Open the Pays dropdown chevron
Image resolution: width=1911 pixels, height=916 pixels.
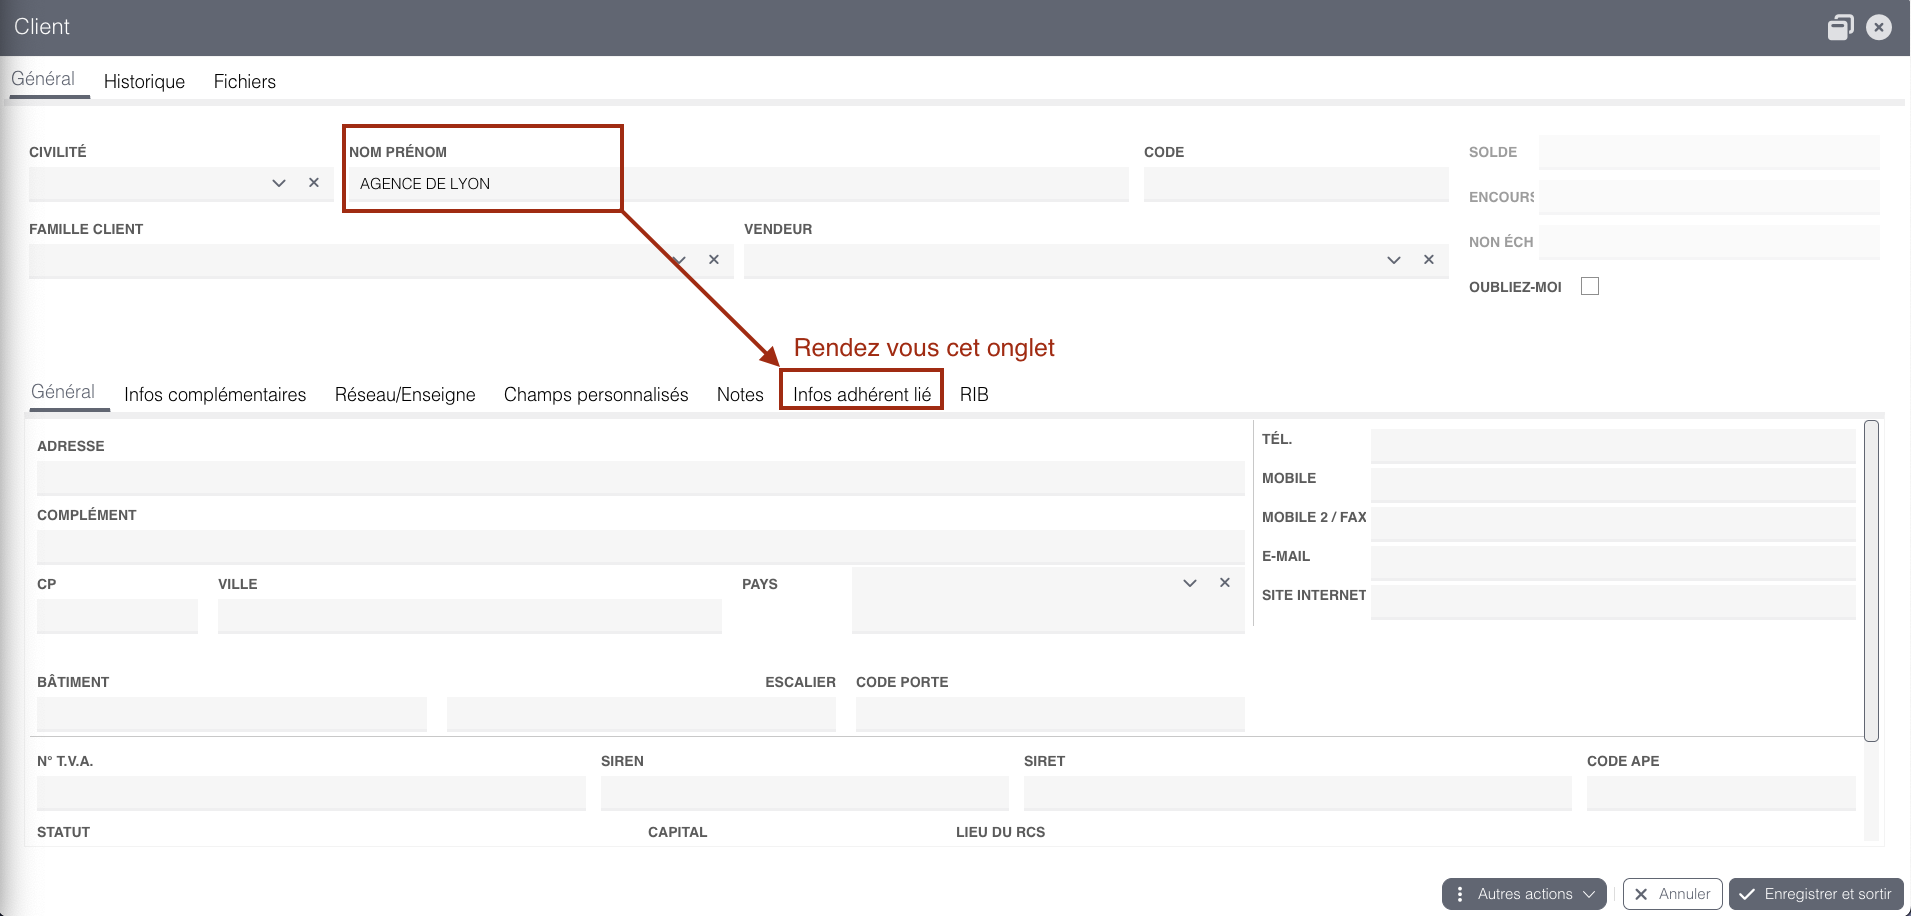1190,583
